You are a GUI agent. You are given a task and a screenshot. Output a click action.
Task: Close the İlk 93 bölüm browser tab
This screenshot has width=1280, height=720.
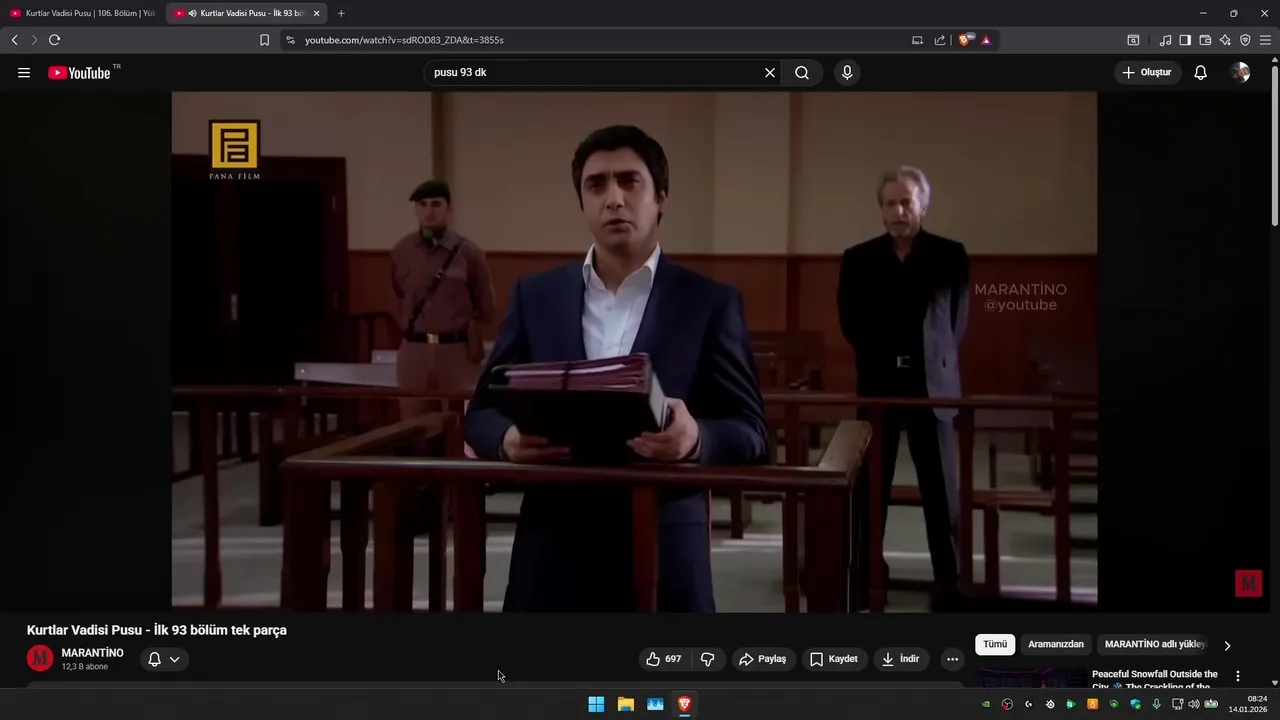click(x=317, y=13)
